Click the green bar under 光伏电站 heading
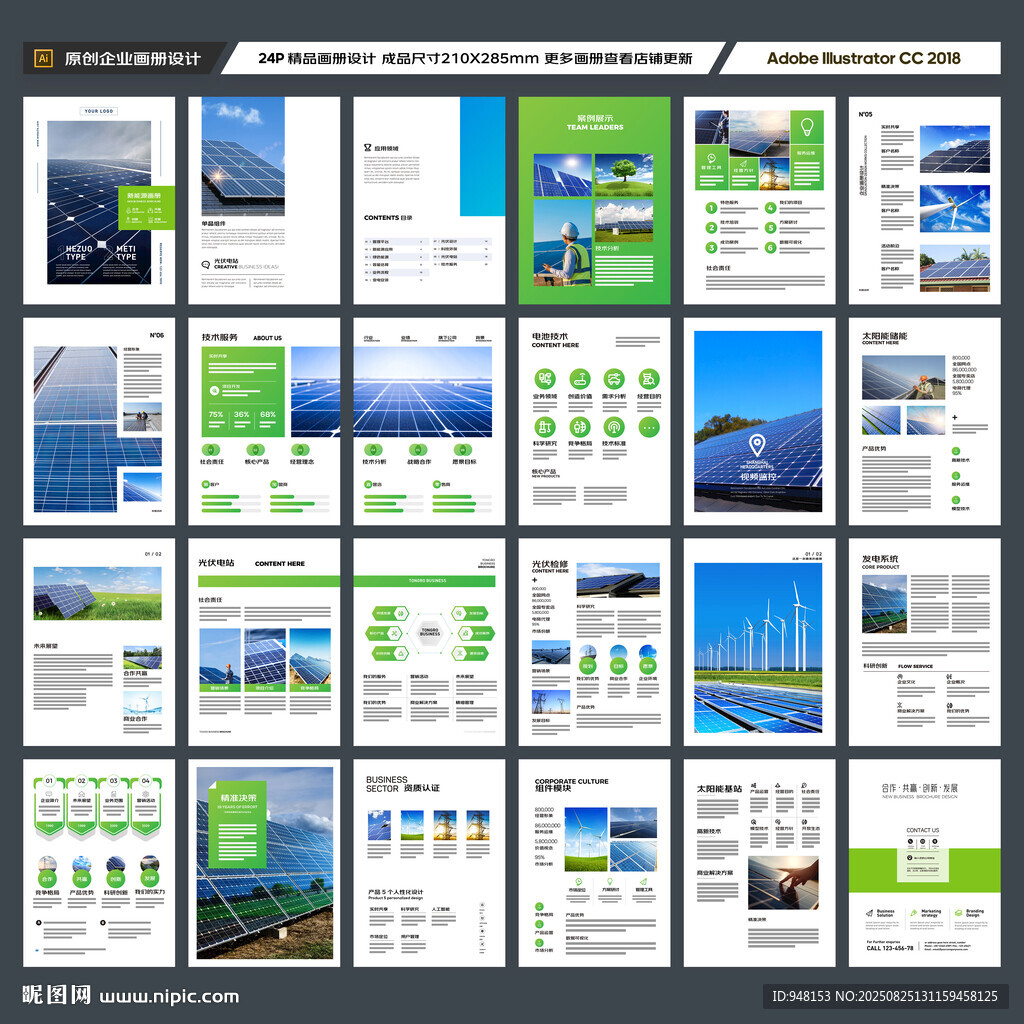This screenshot has width=1024, height=1024. 269,581
